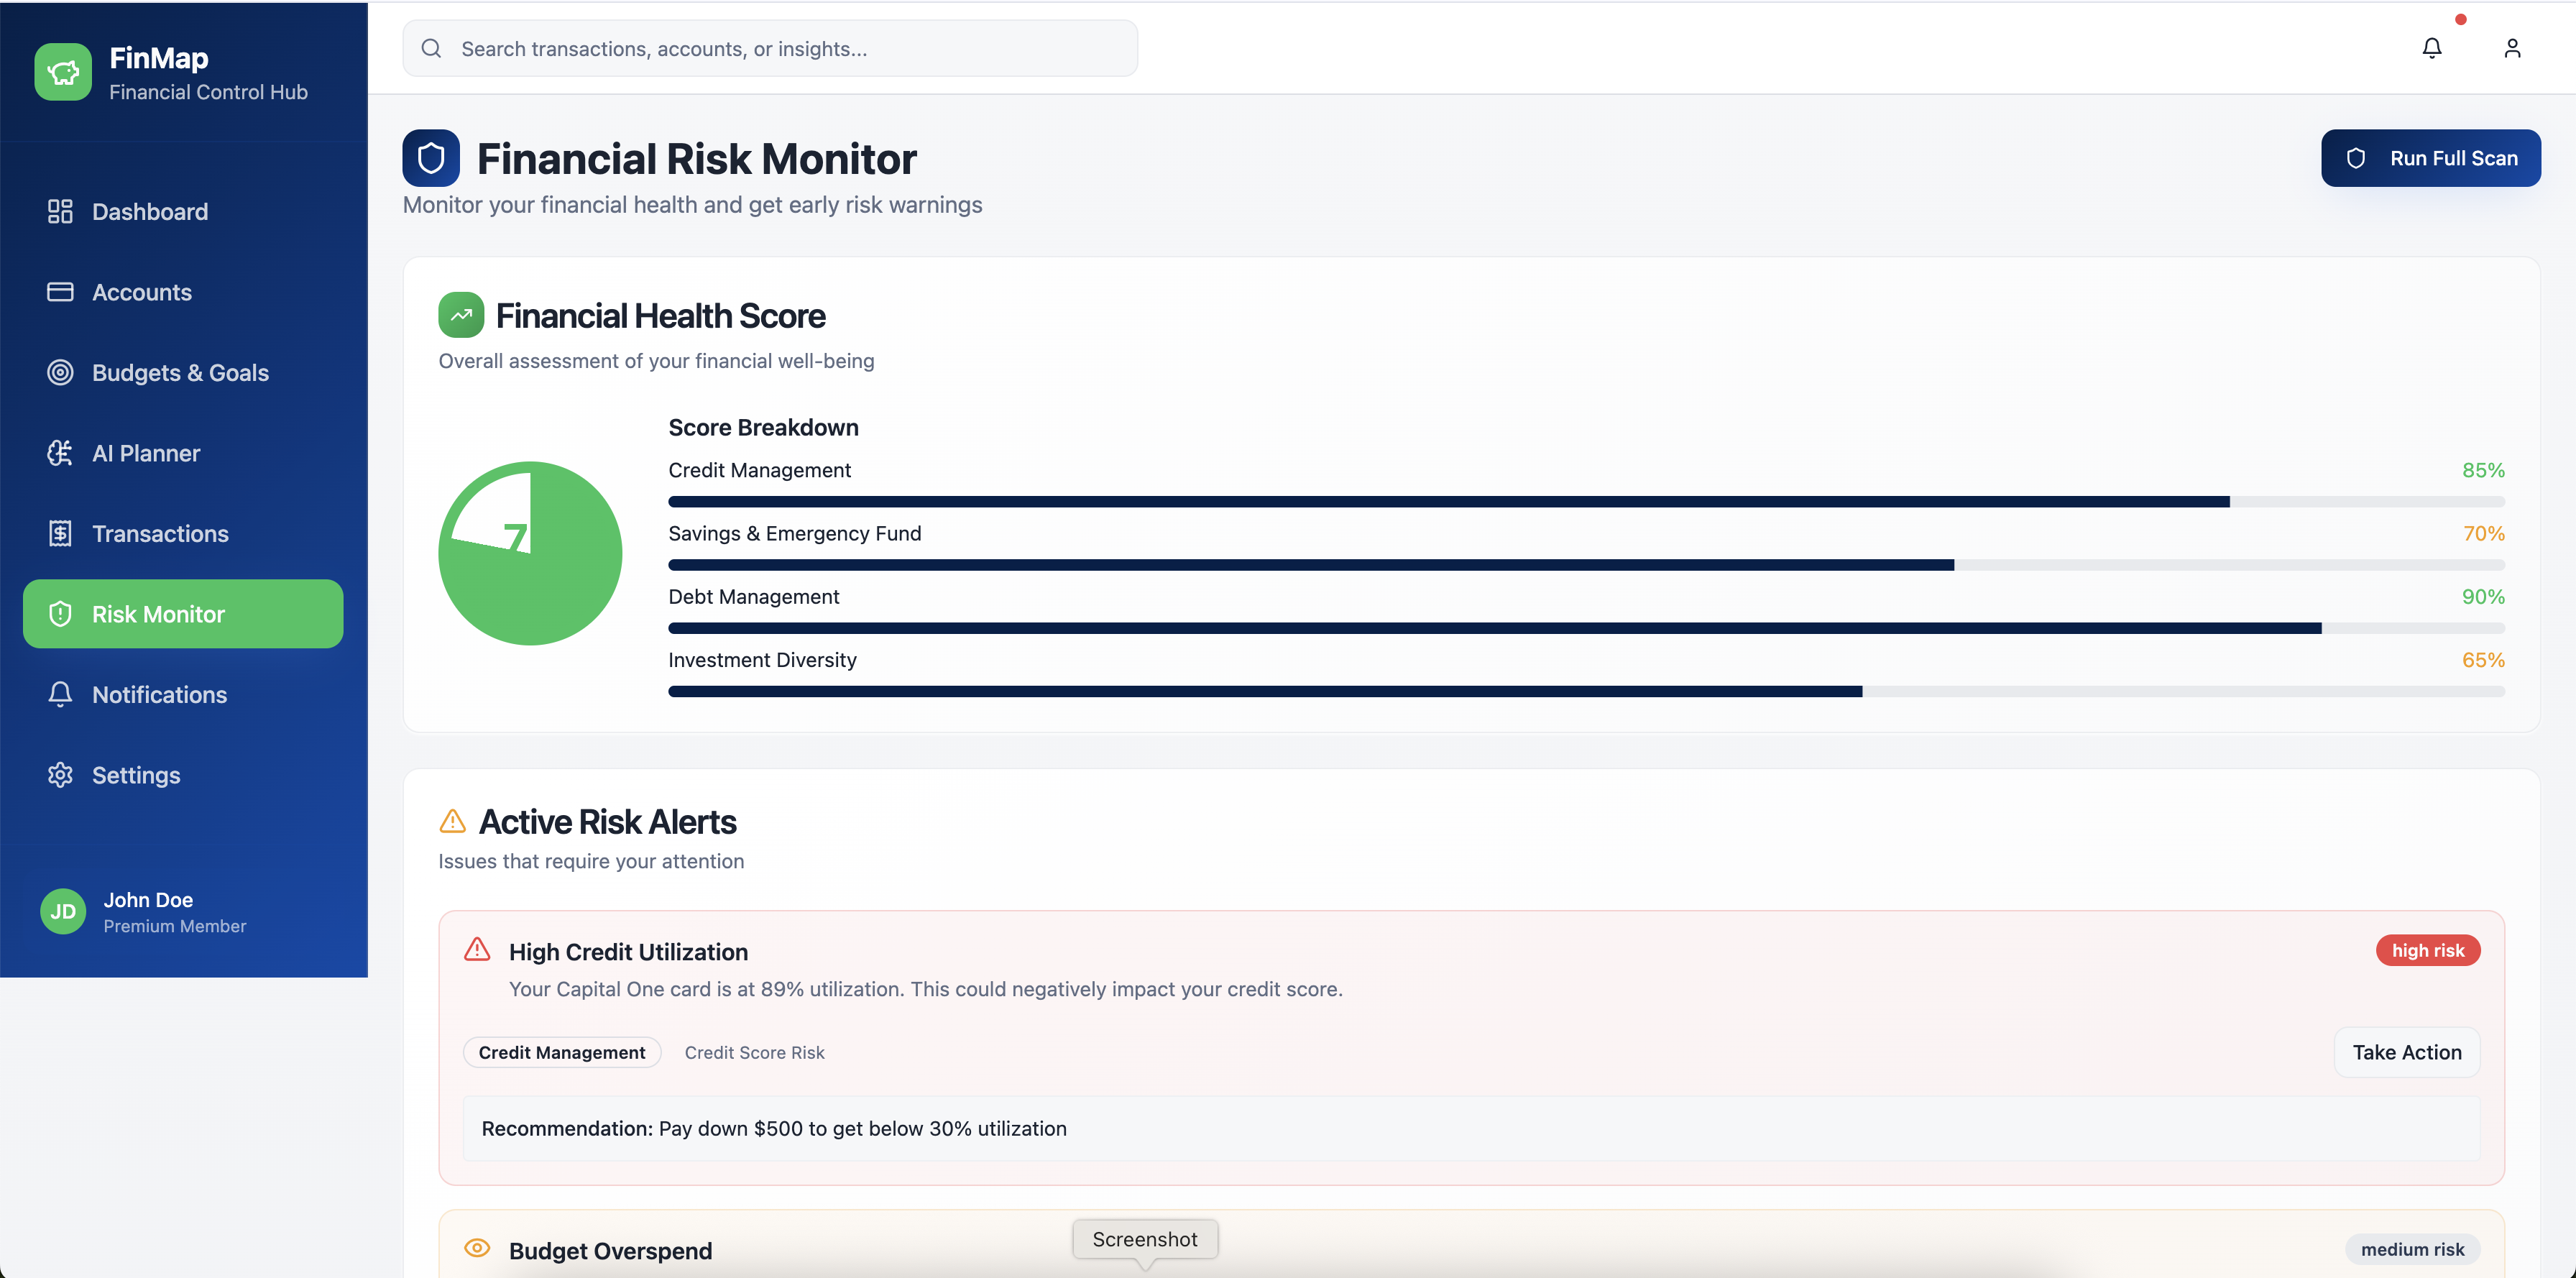
Task: Click the eye icon beside Budget Overspend
Action: (x=477, y=1248)
